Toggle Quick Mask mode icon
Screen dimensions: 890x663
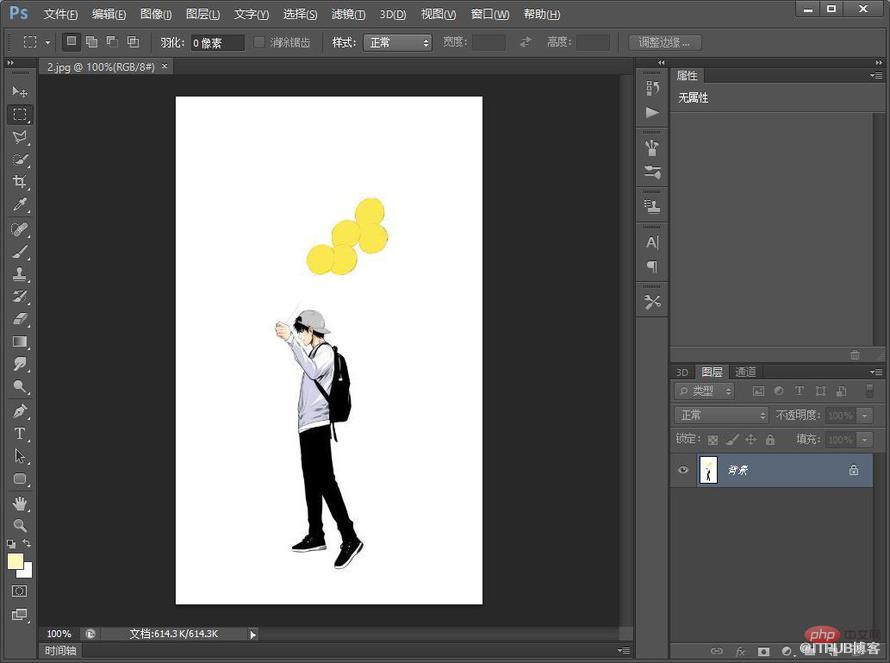click(19, 591)
